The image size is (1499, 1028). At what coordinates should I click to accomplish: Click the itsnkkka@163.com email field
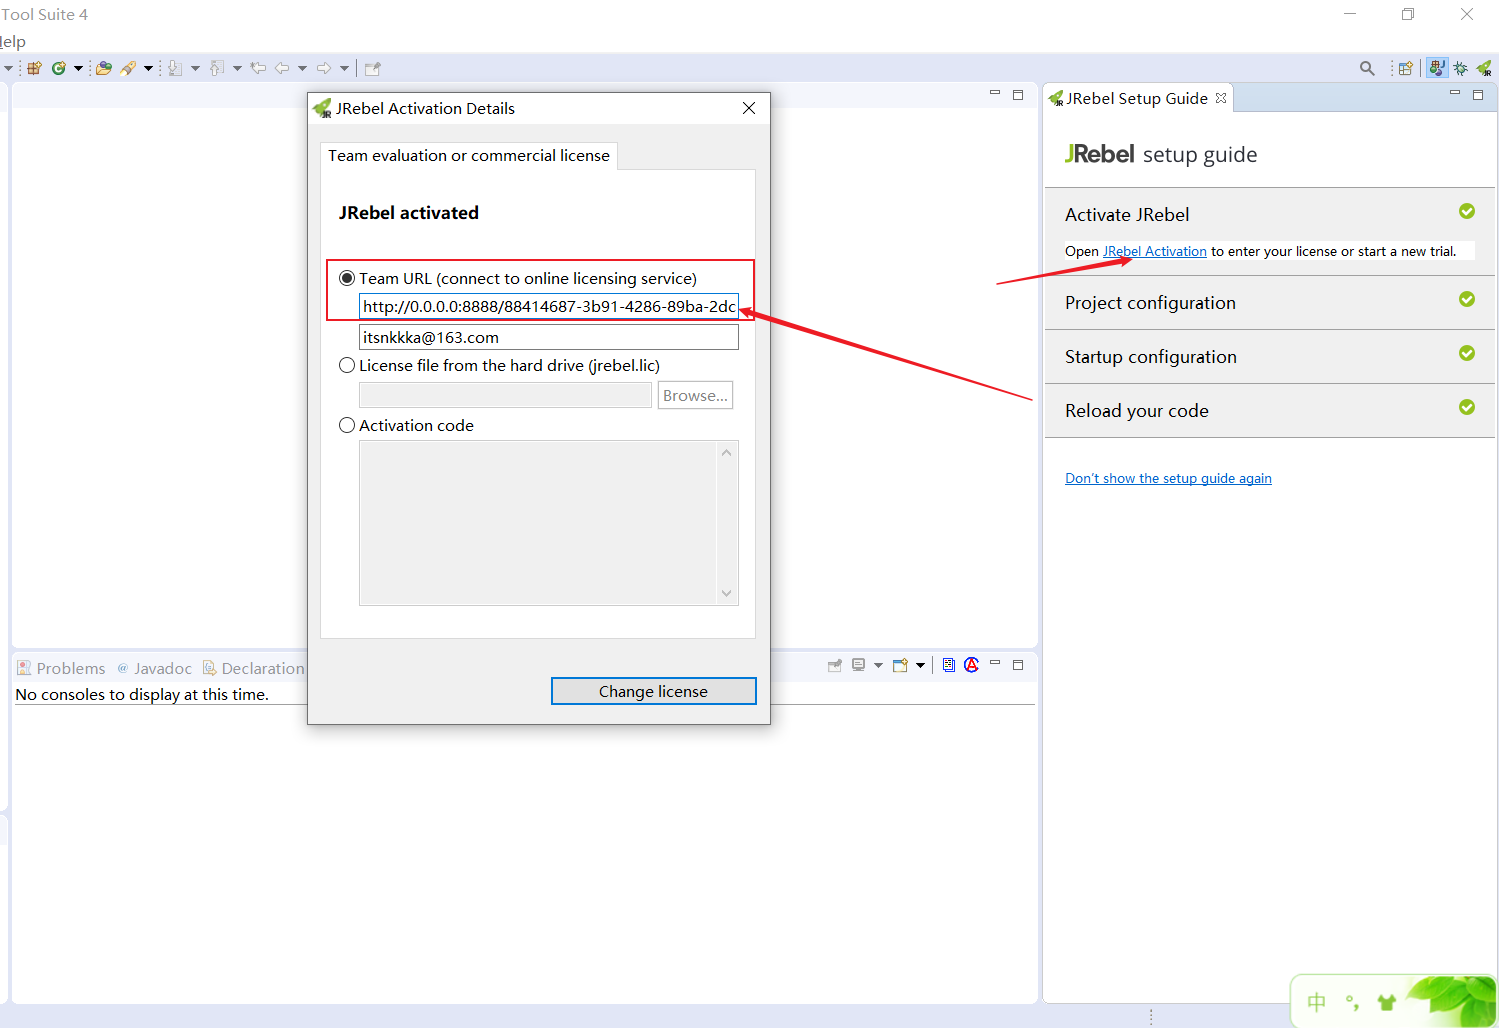point(549,337)
